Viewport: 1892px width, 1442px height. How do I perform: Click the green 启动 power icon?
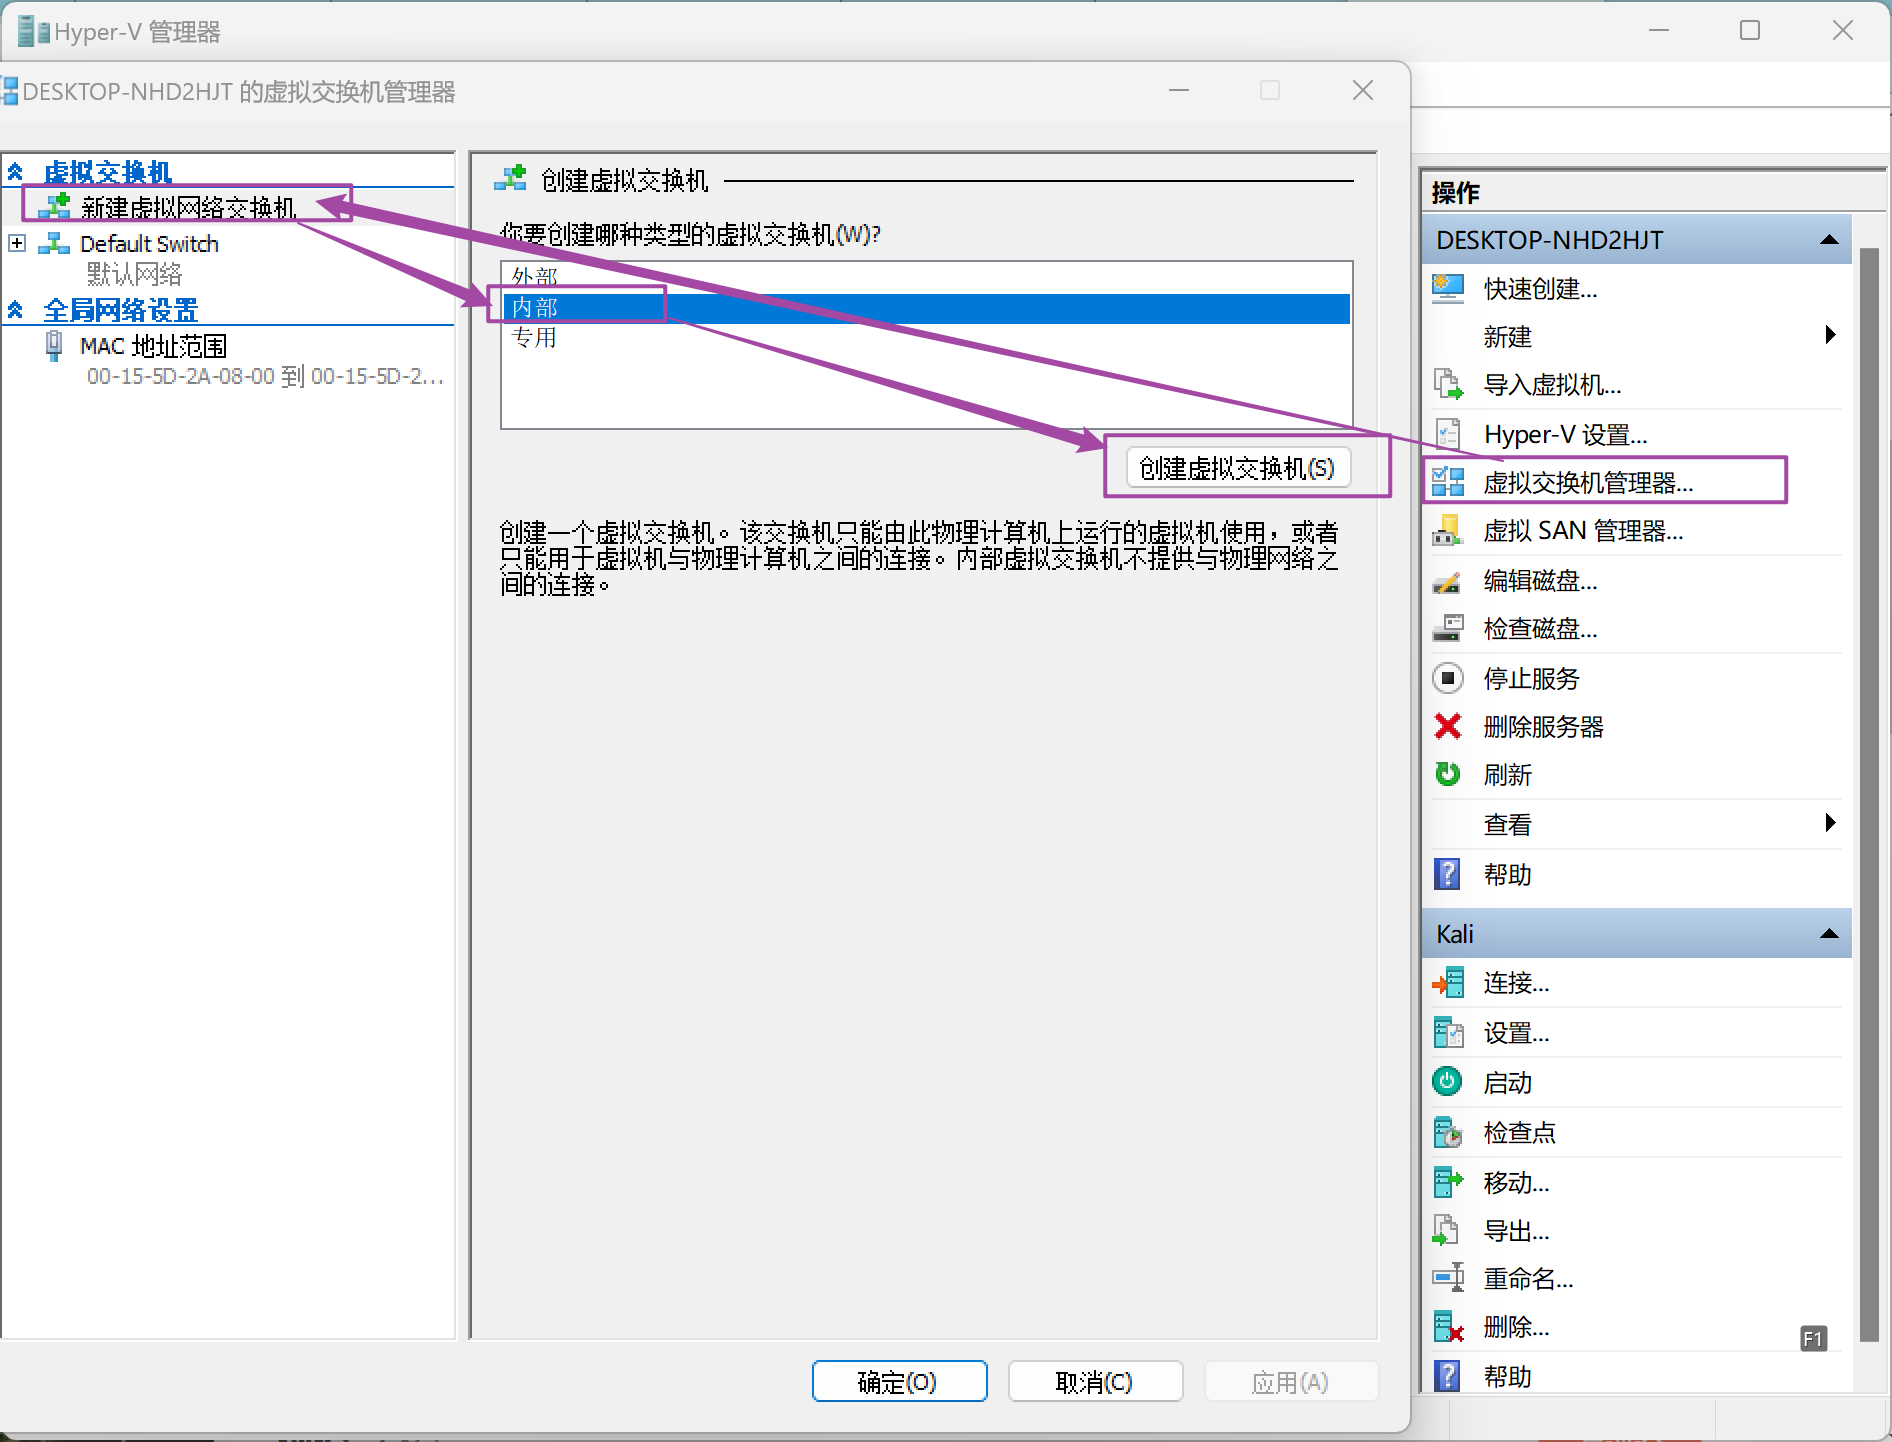pyautogui.click(x=1448, y=1081)
